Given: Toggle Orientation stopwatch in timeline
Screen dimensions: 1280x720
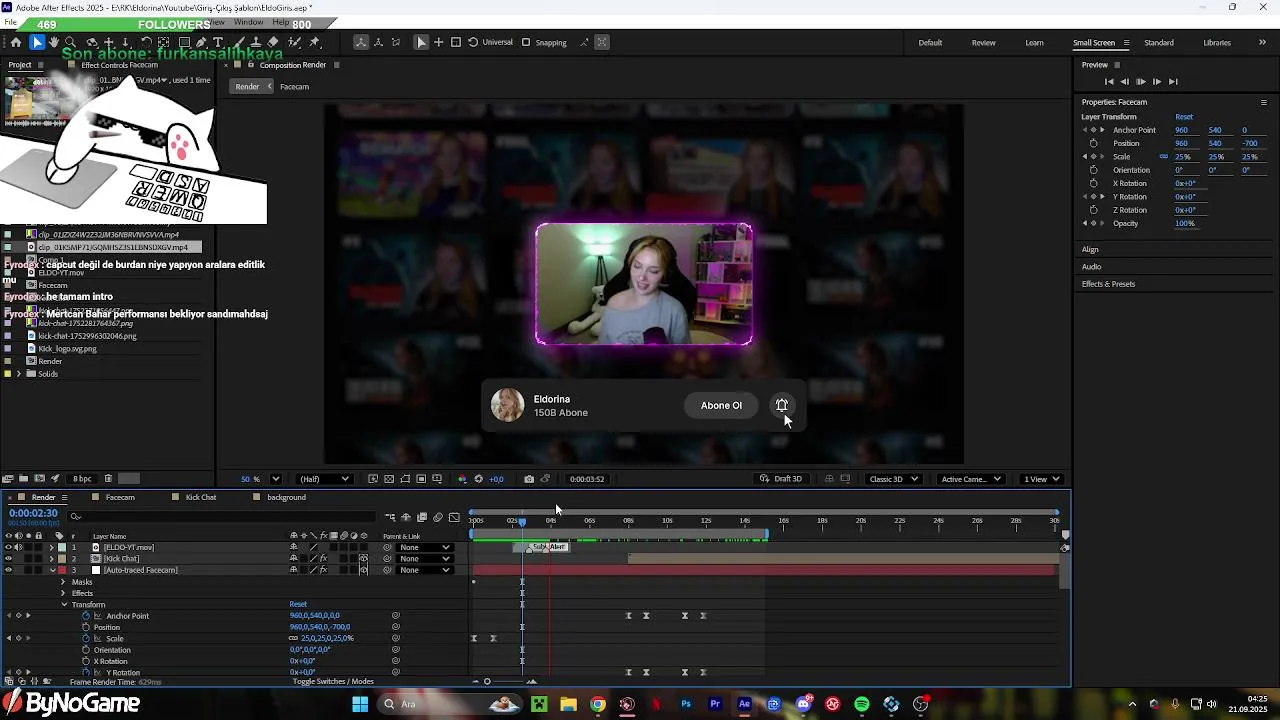Looking at the screenshot, I should point(86,650).
